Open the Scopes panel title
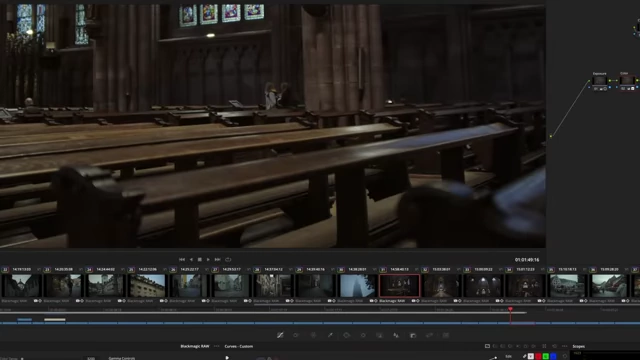Viewport: 640px width, 360px height. click(578, 346)
